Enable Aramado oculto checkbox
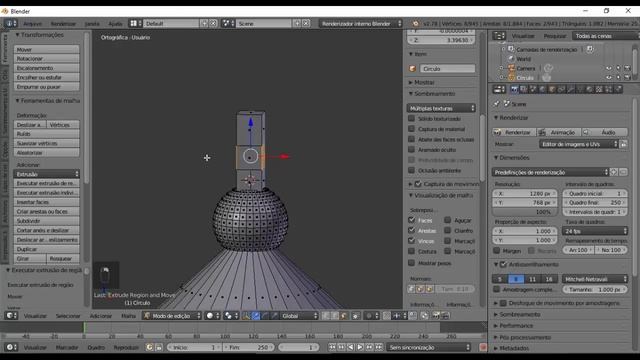Viewport: 640px width, 360px height. tap(411, 149)
